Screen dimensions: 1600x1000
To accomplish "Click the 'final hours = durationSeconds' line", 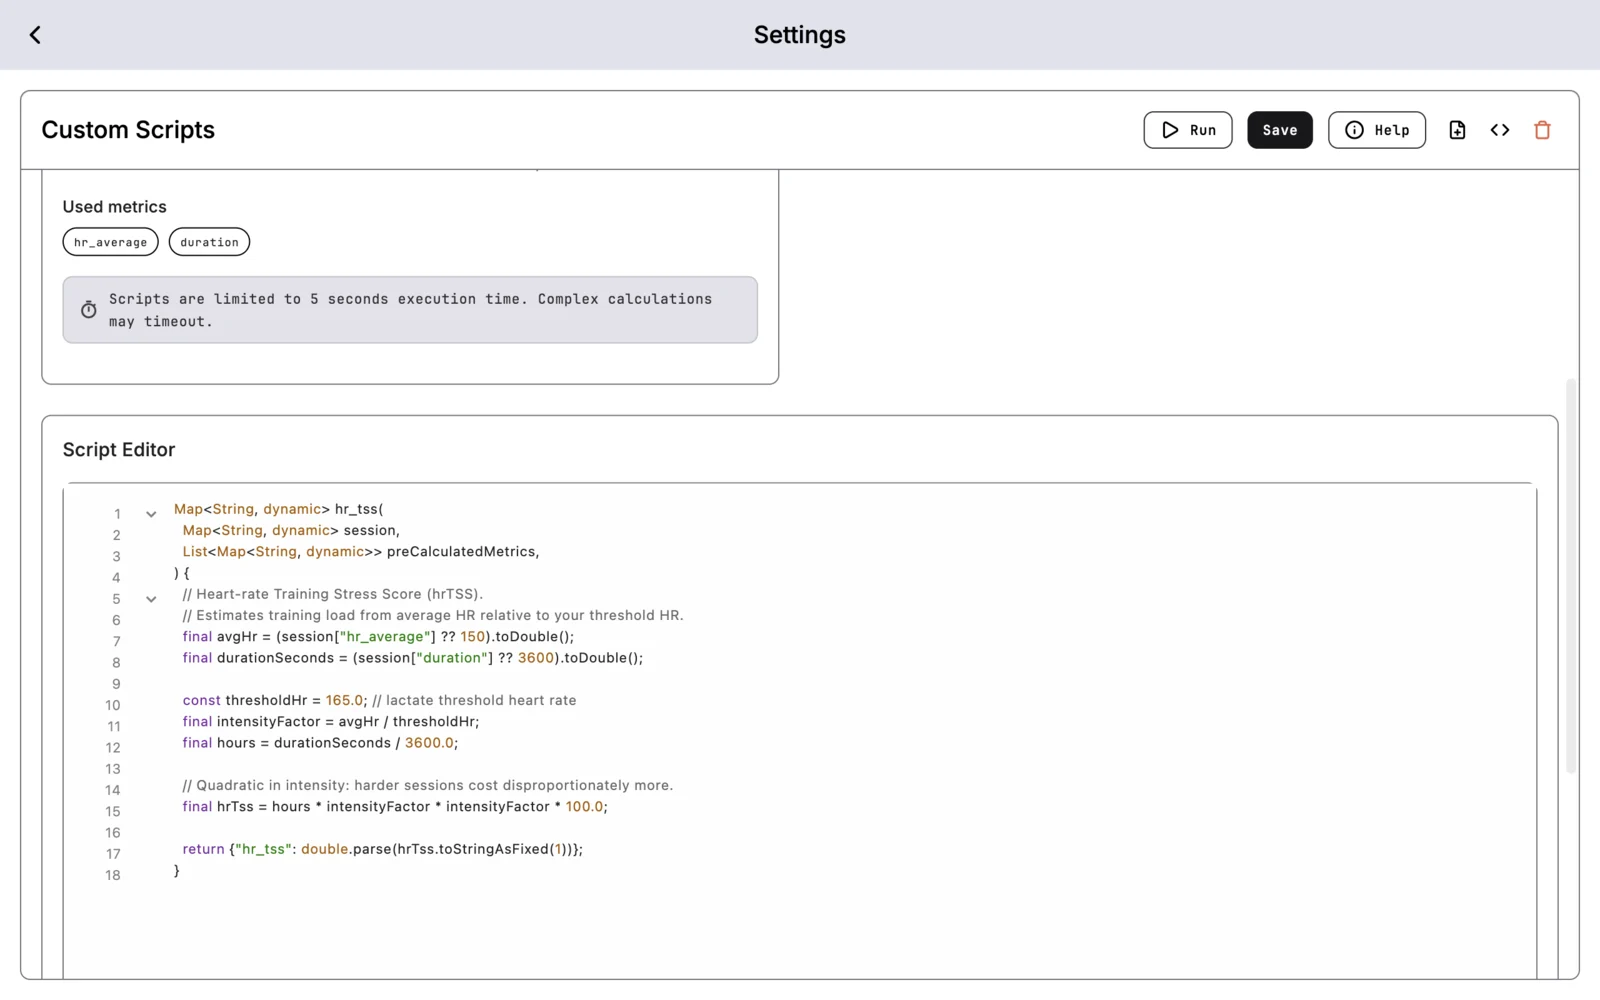I will tap(320, 743).
